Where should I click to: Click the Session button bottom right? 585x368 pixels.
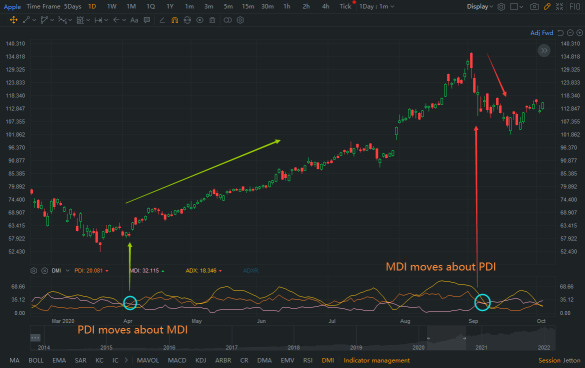pyautogui.click(x=550, y=360)
